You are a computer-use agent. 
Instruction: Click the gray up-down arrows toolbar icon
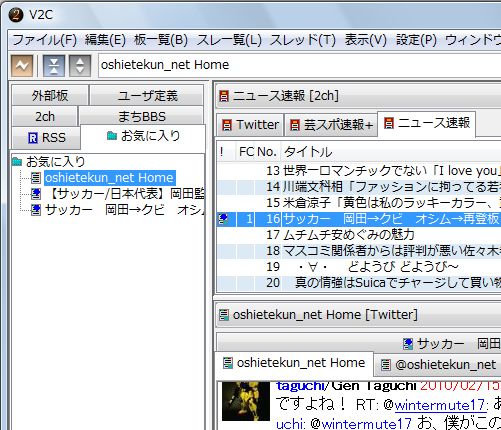point(80,65)
